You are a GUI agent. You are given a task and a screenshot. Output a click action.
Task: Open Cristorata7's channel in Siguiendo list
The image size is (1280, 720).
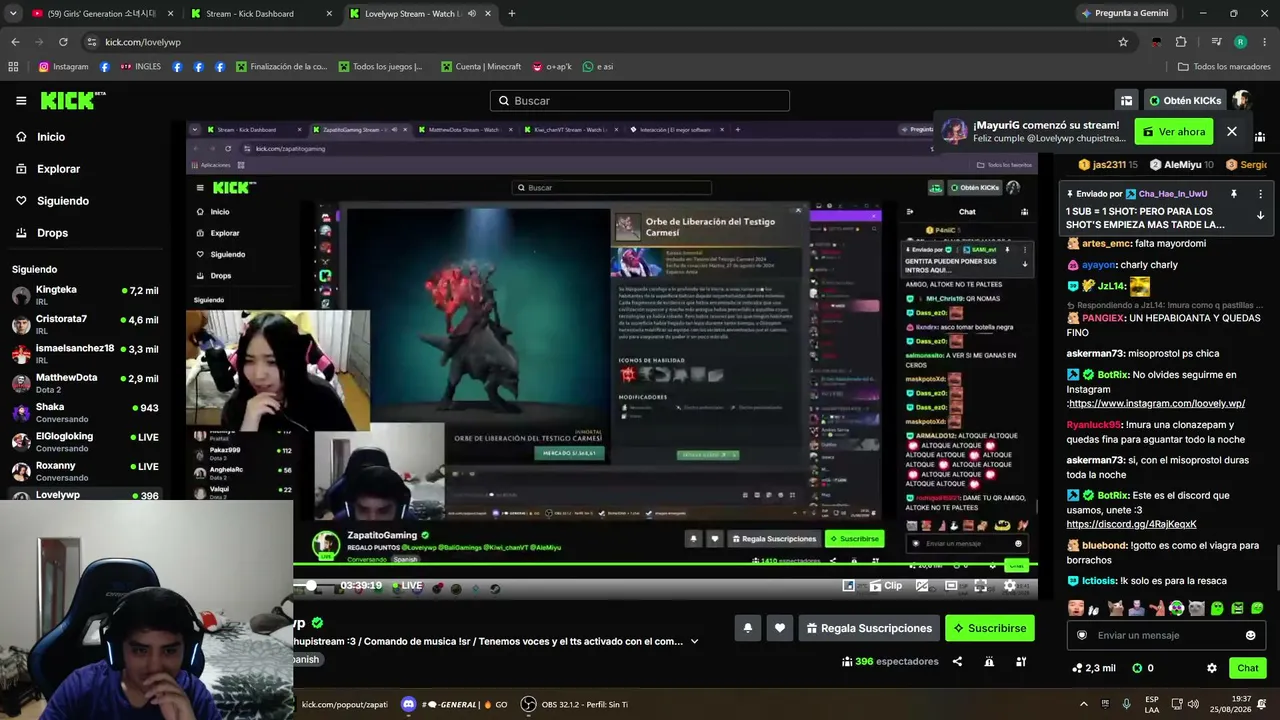(85, 324)
